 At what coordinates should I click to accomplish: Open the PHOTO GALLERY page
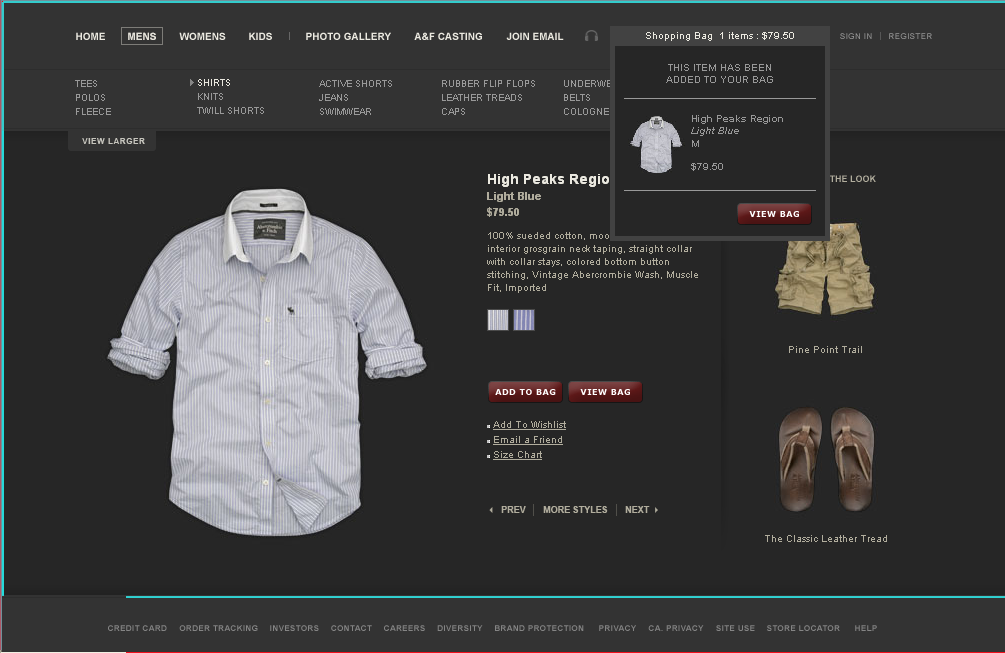coord(348,37)
